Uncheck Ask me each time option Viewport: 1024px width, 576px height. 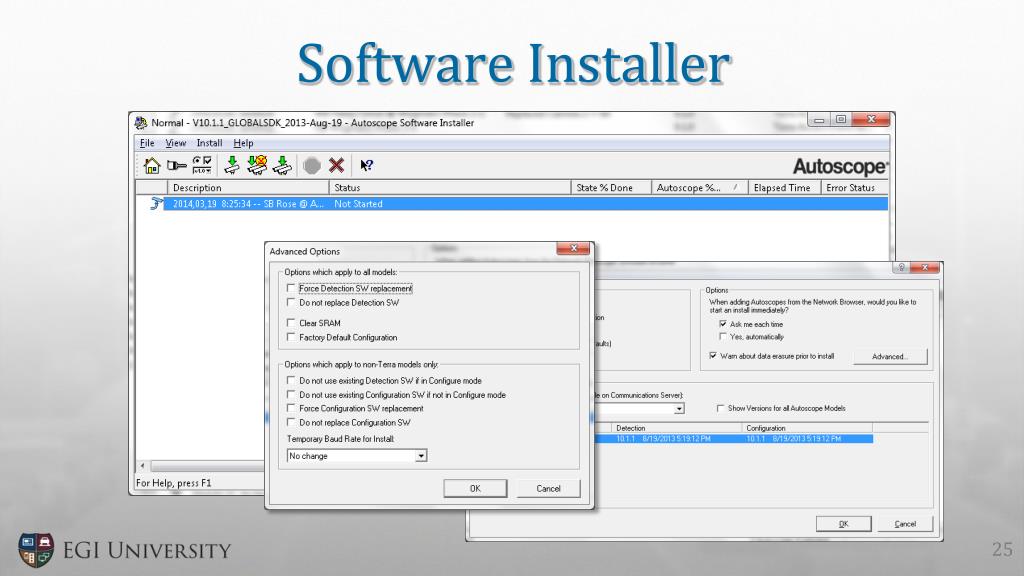point(723,324)
